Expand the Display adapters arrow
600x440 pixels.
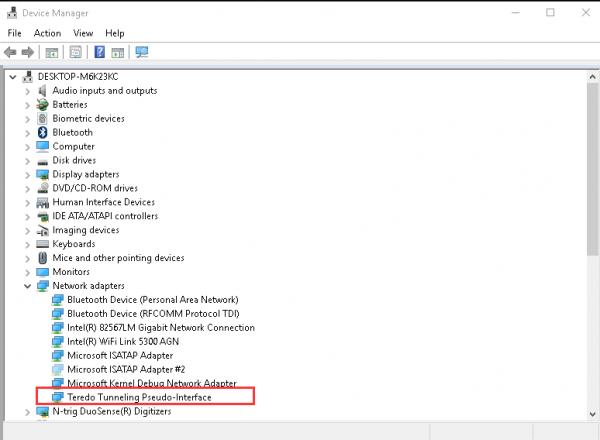(27, 175)
